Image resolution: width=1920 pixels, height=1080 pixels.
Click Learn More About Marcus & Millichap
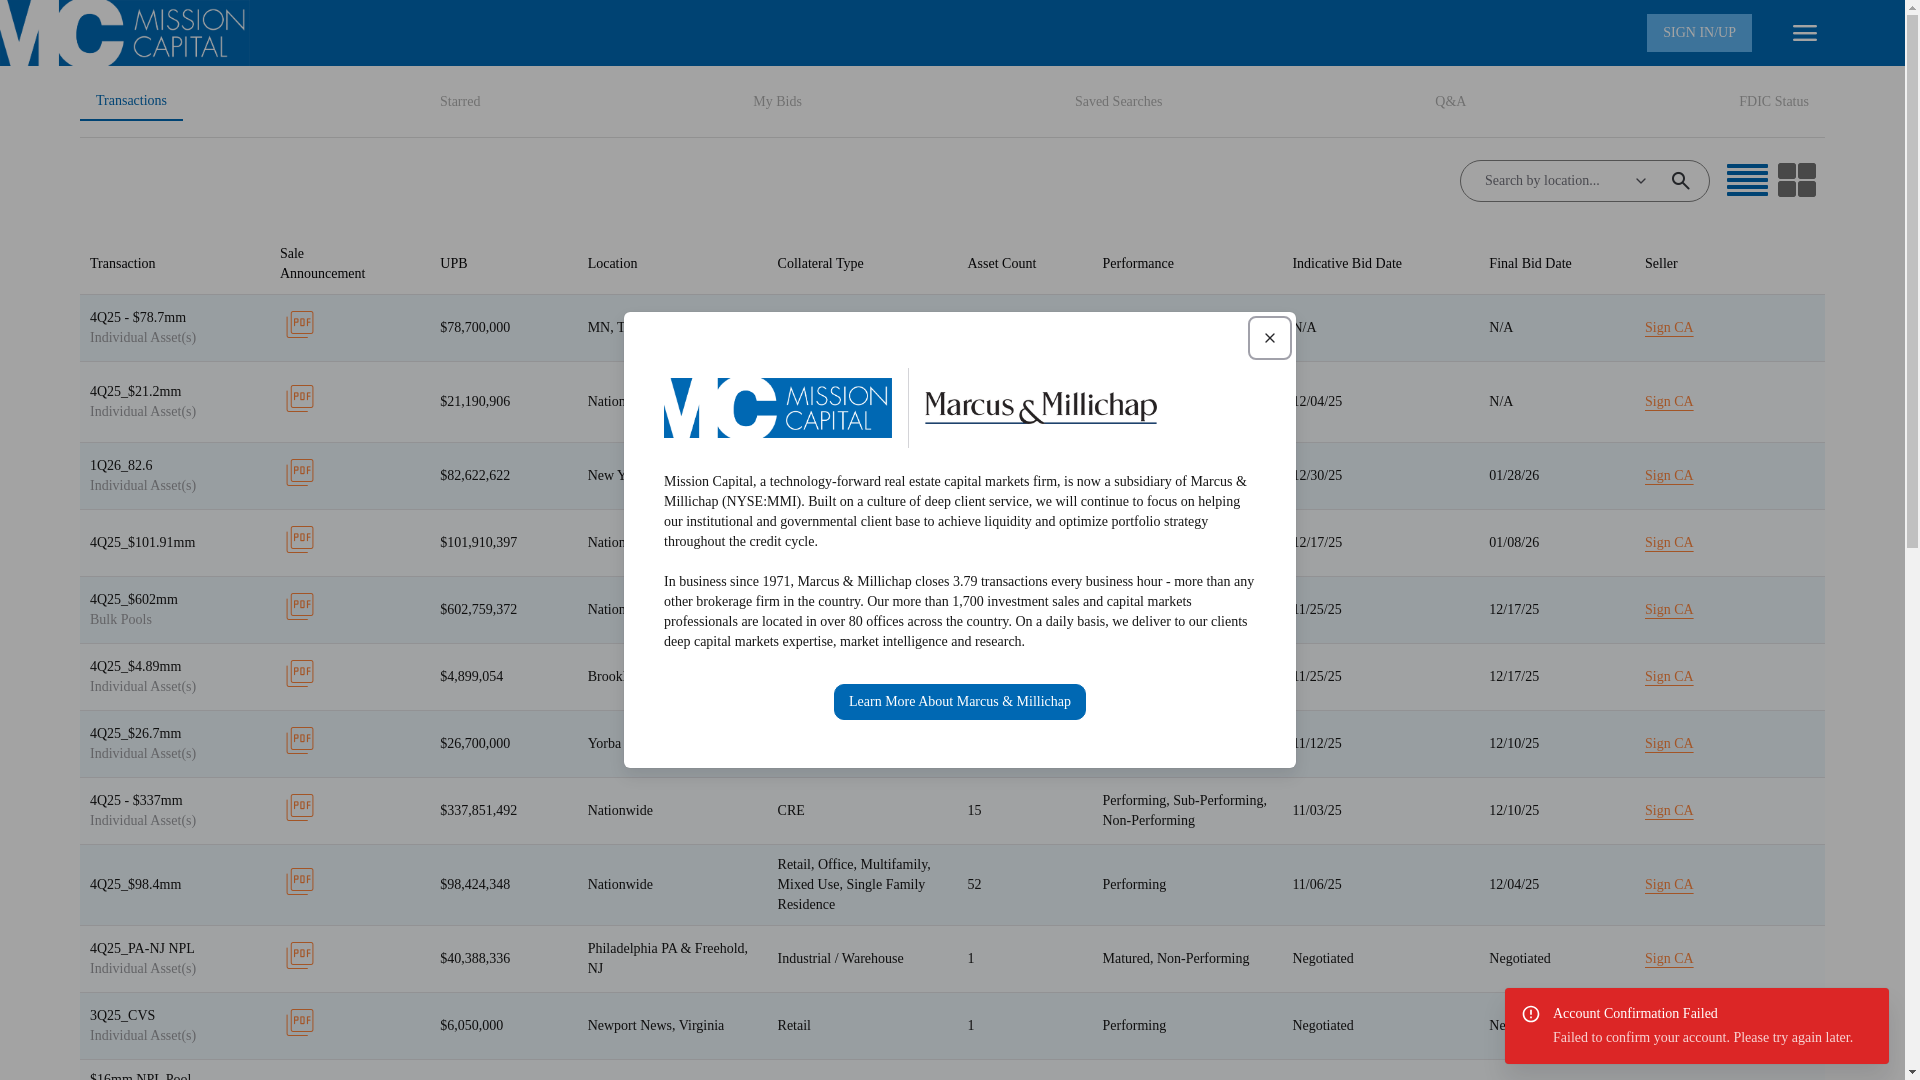[x=959, y=702]
